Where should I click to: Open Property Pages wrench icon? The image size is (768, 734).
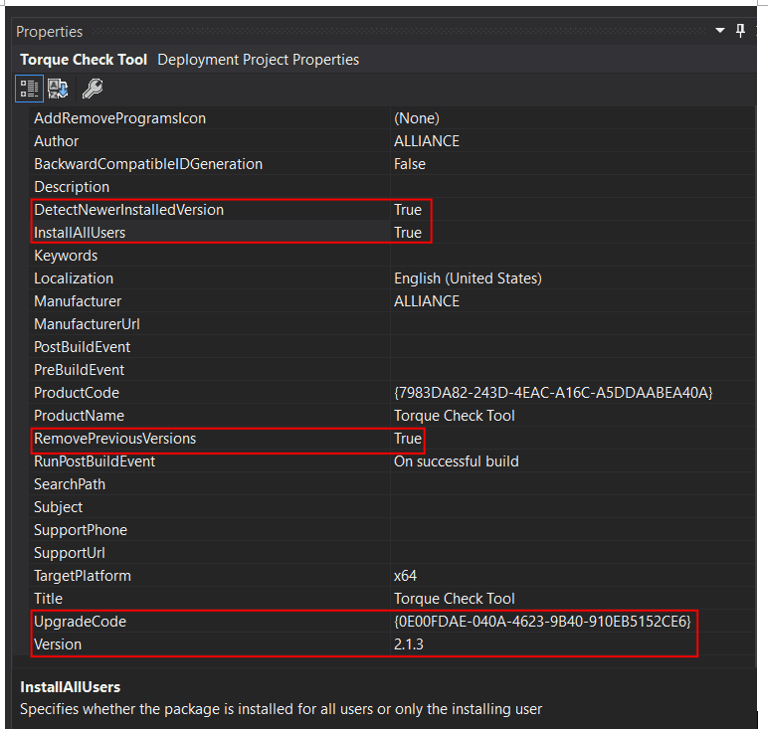[x=92, y=89]
